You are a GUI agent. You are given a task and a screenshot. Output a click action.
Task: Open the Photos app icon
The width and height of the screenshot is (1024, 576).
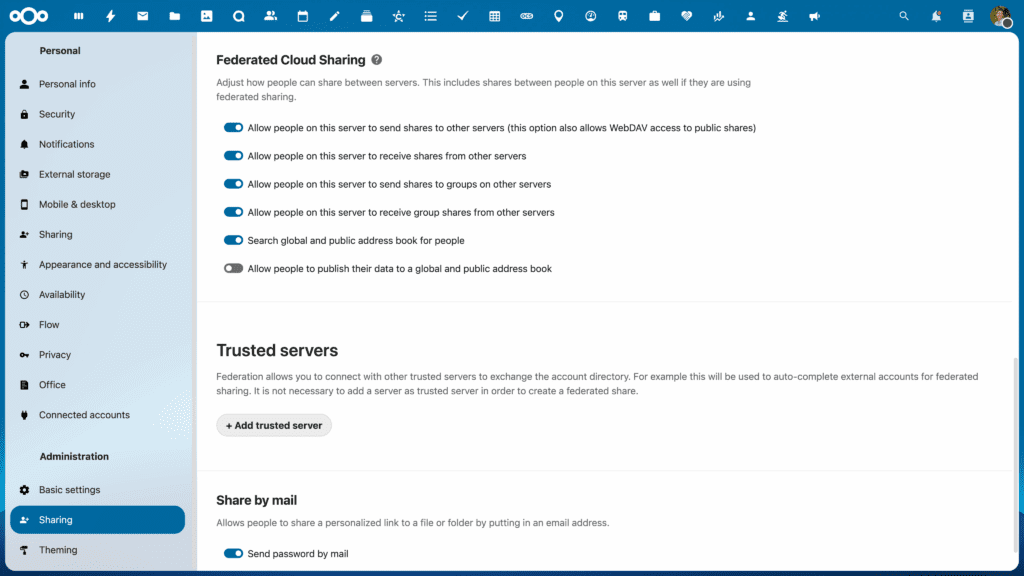[x=206, y=15]
